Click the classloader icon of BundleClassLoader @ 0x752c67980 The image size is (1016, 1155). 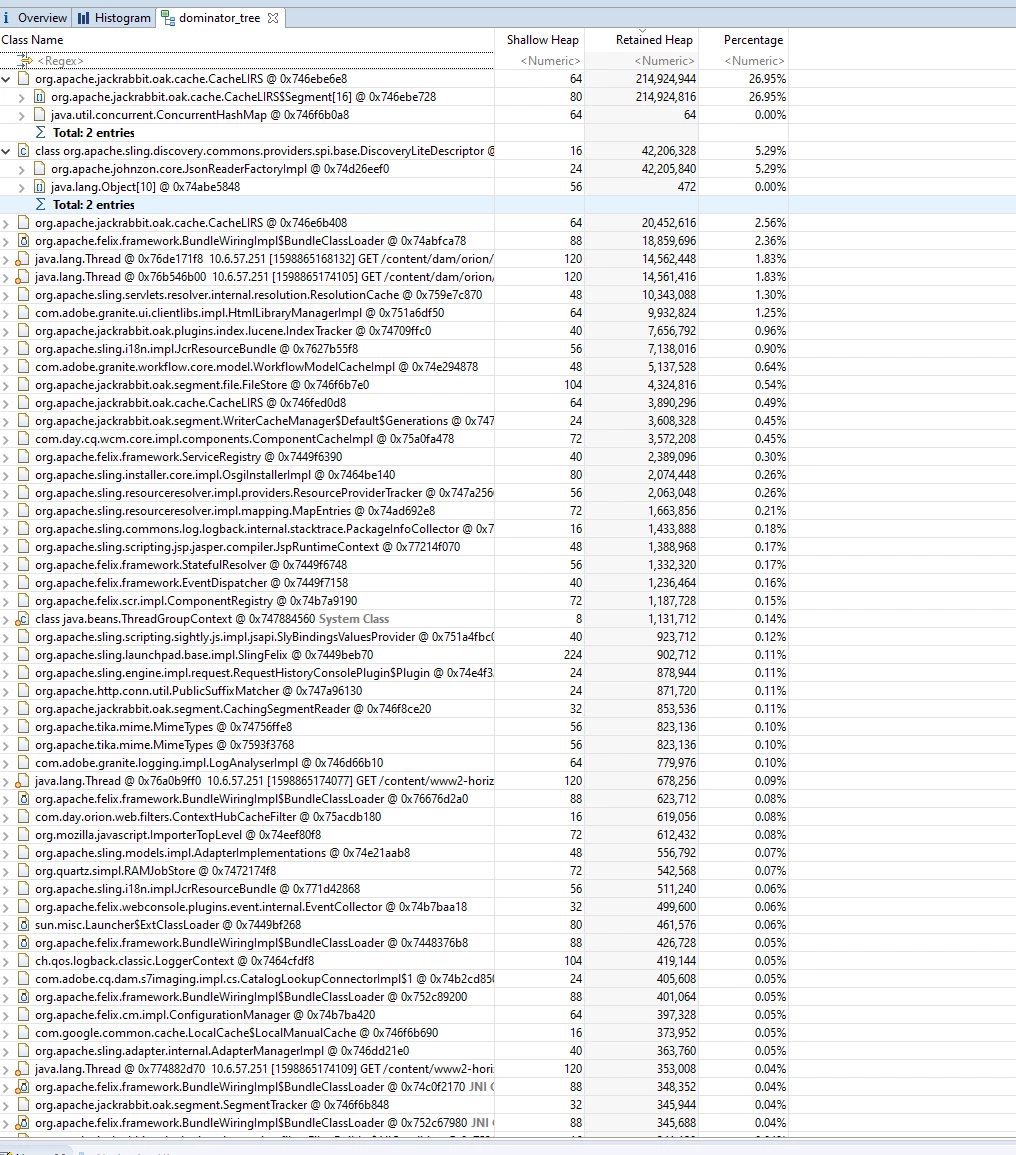click(x=24, y=1123)
